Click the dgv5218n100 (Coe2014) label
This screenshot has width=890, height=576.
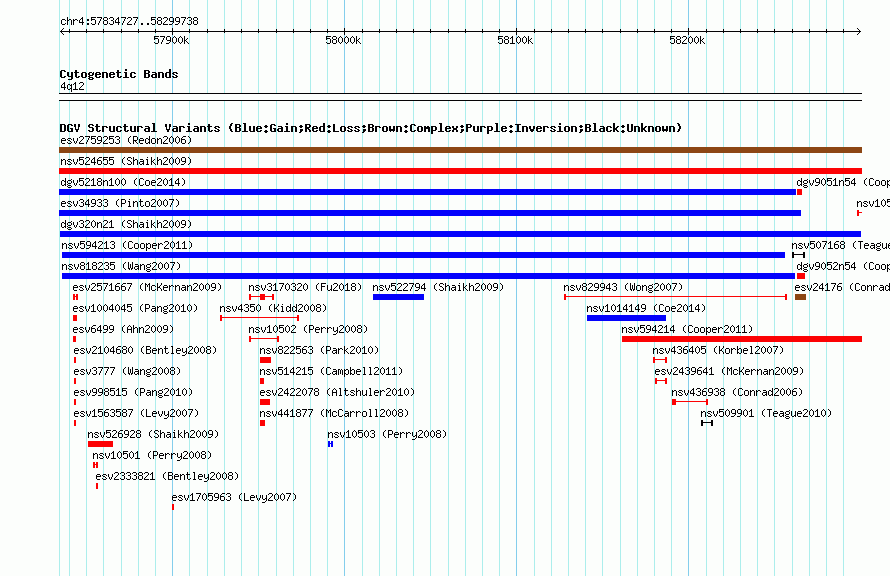click(x=123, y=182)
